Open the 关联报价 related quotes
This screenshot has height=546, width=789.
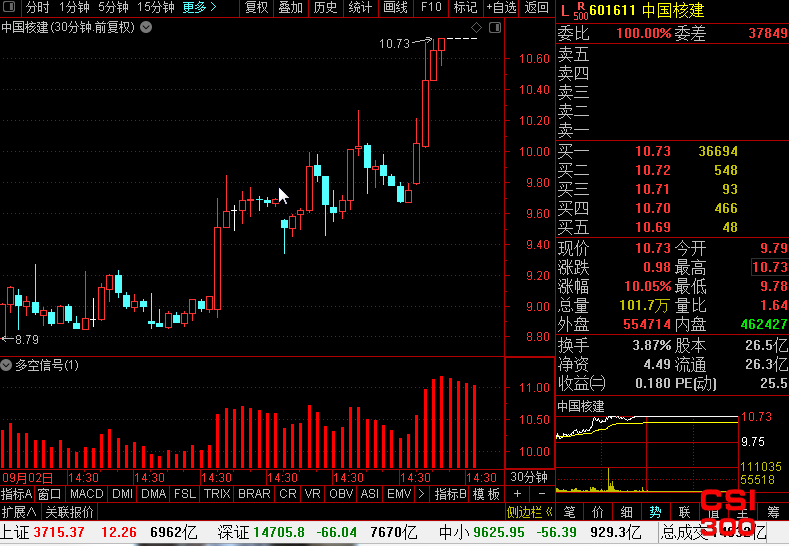69,512
